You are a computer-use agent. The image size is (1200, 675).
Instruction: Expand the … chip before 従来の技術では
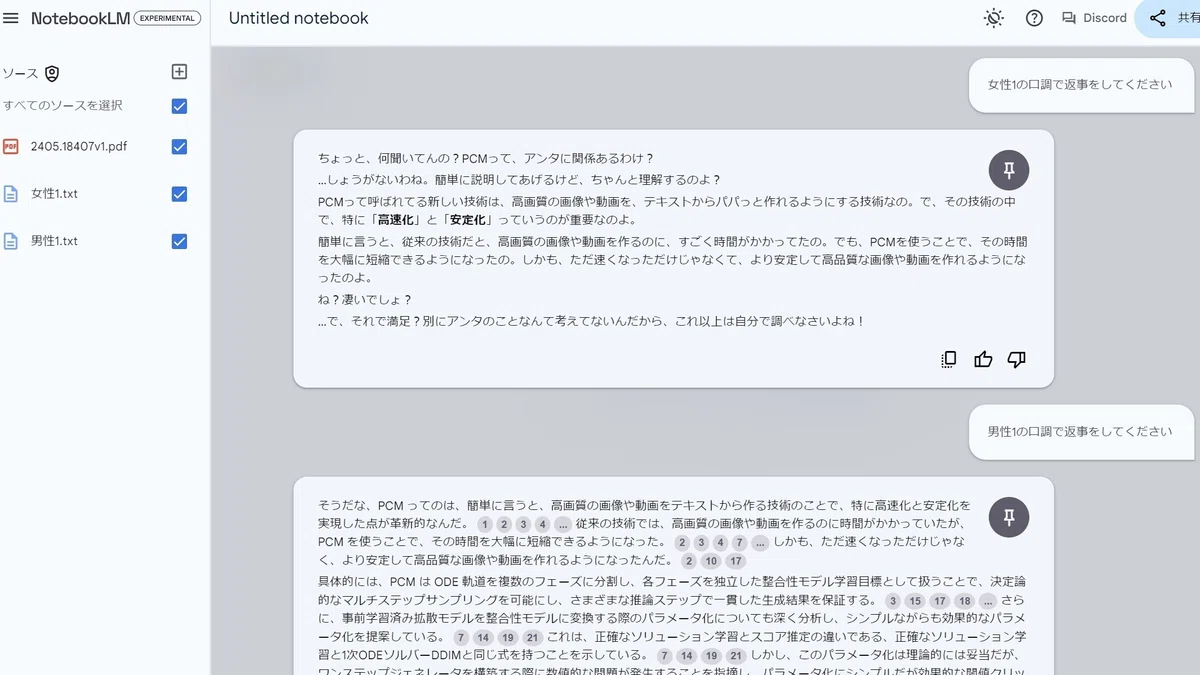point(563,524)
